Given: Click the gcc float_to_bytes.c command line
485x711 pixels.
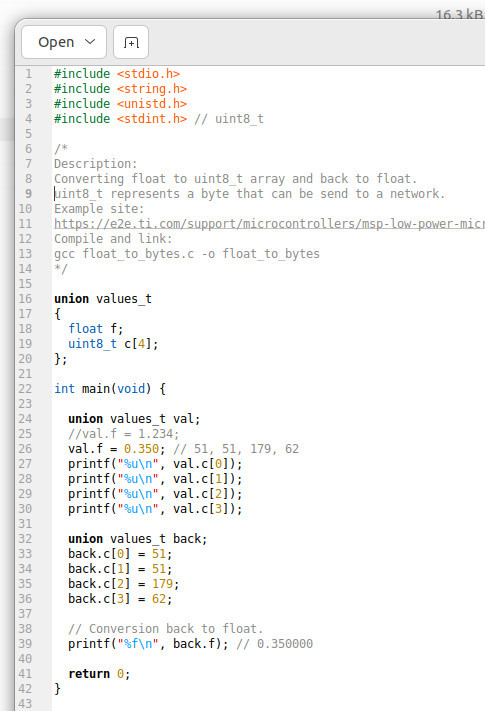Looking at the screenshot, I should coord(187,253).
